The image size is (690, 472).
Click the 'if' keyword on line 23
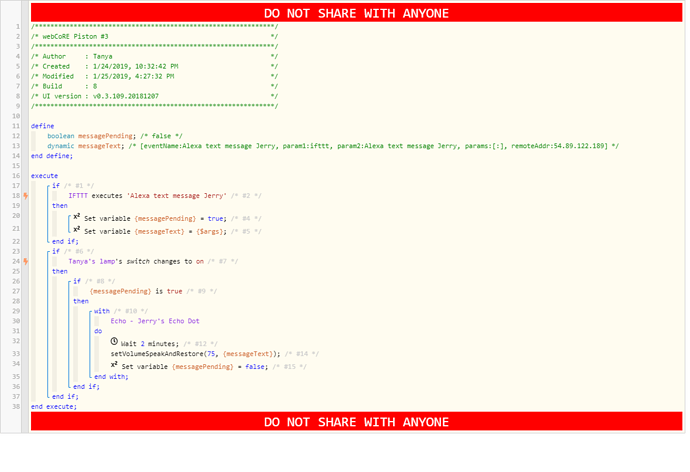click(x=56, y=252)
